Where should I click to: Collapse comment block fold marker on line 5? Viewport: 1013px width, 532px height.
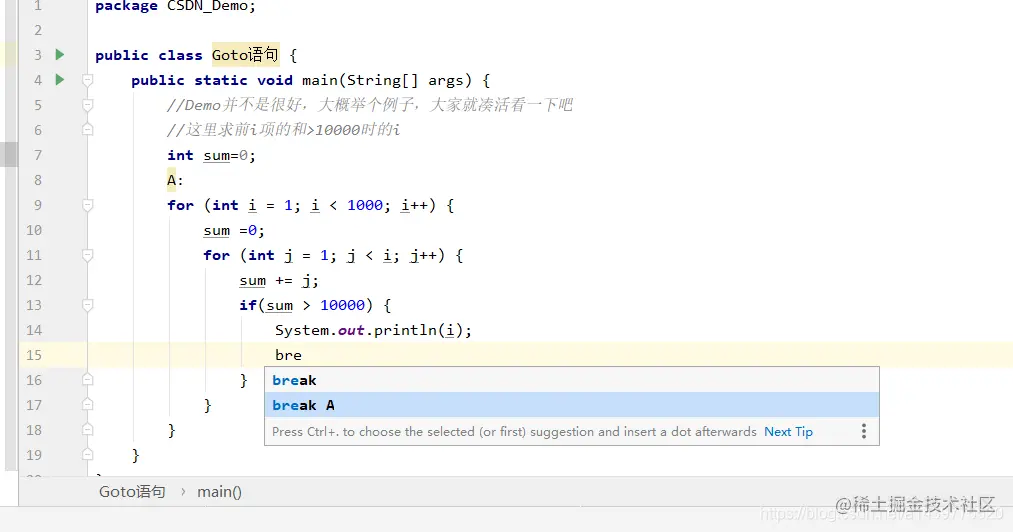[x=87, y=105]
